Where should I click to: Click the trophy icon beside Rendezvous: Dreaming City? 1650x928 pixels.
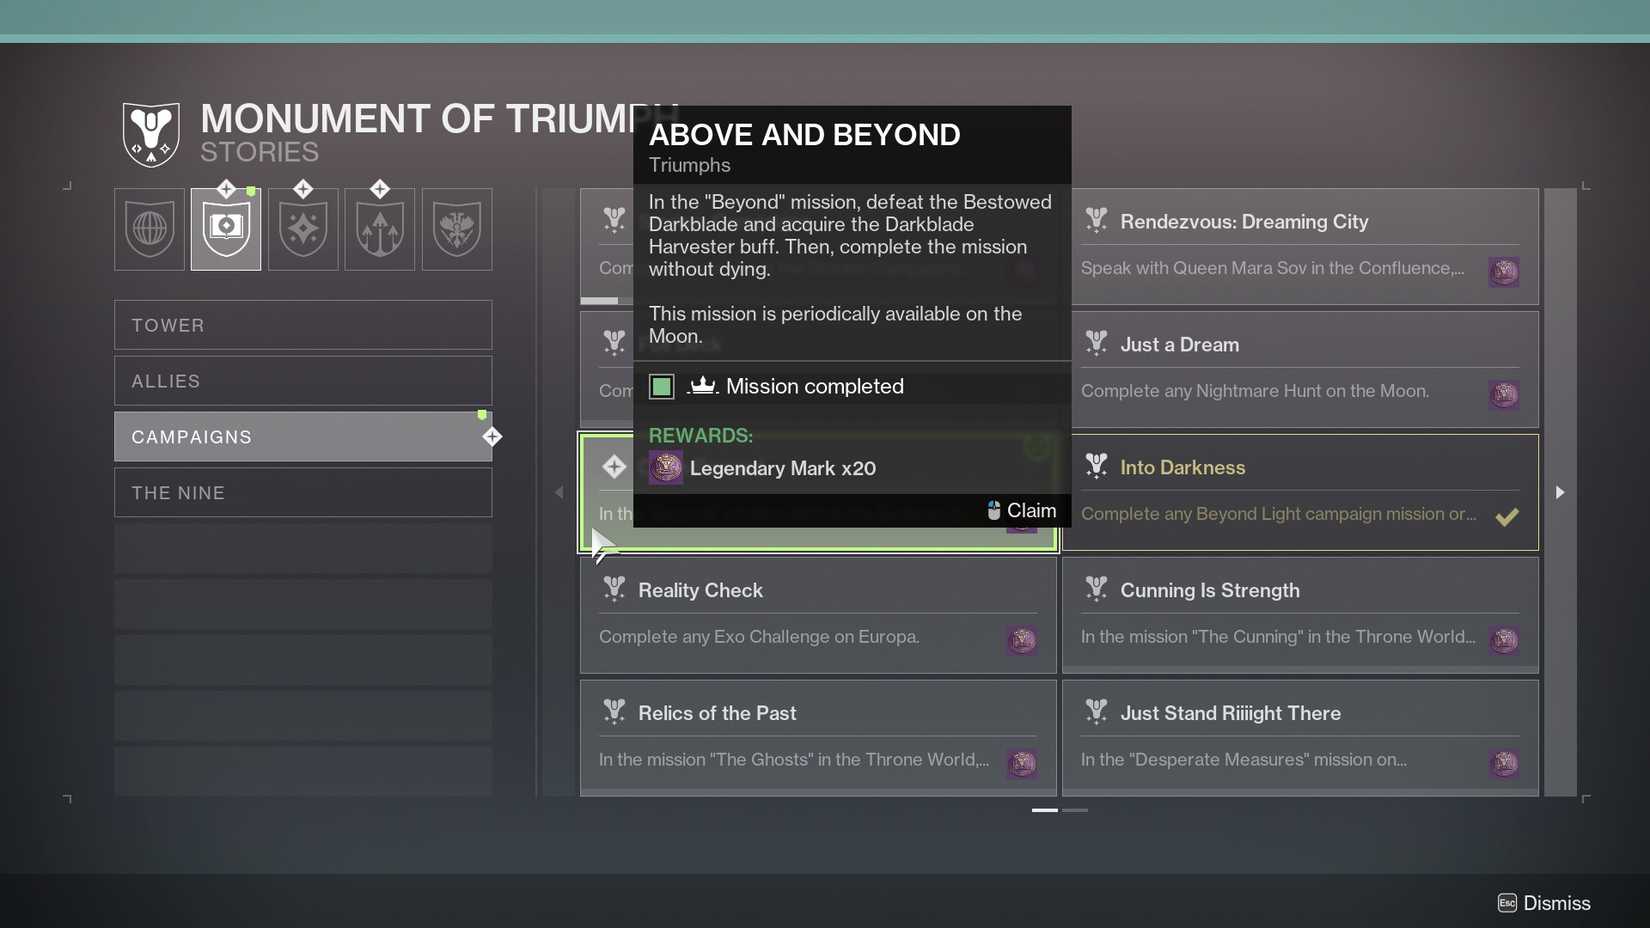click(1096, 220)
